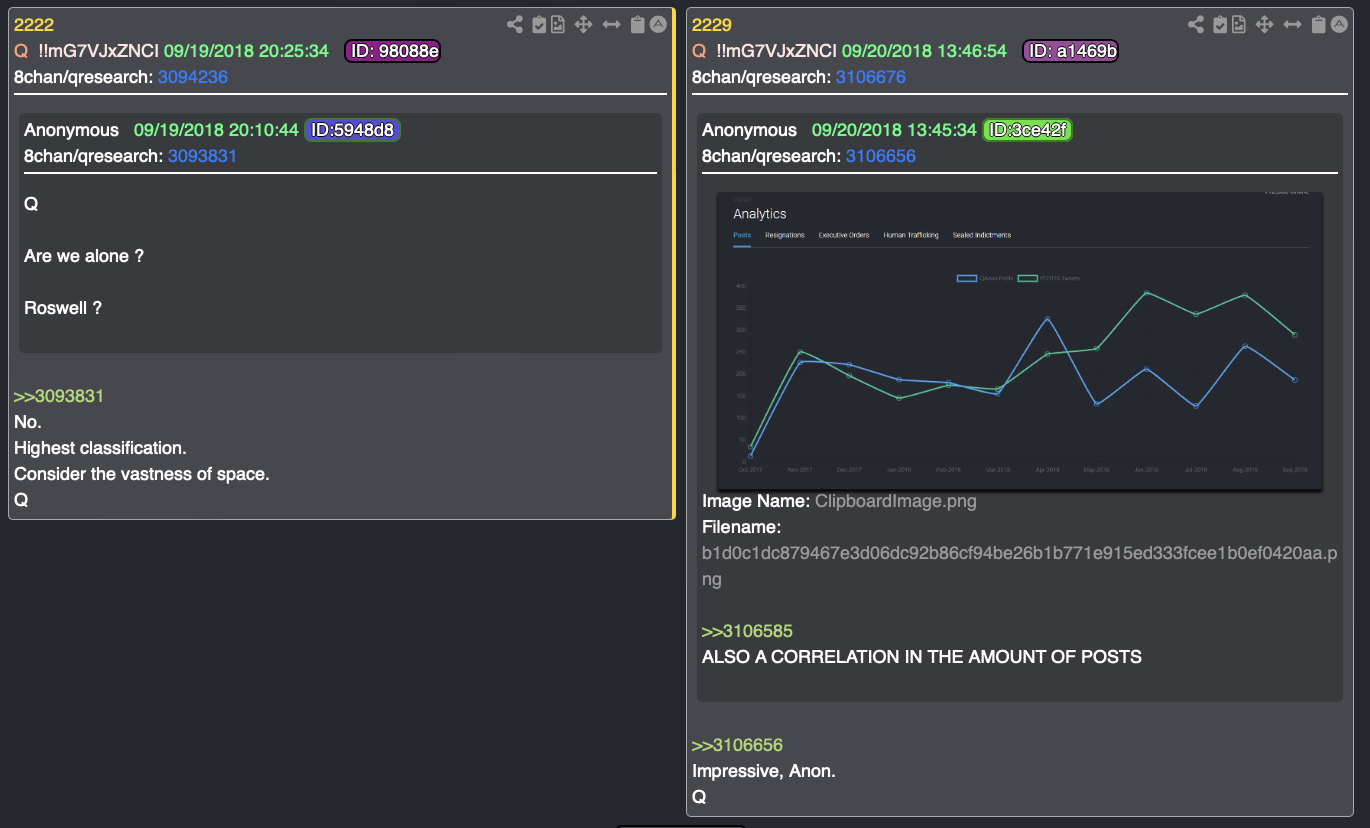Click the four-way move arrows icon on post 2222

click(585, 25)
